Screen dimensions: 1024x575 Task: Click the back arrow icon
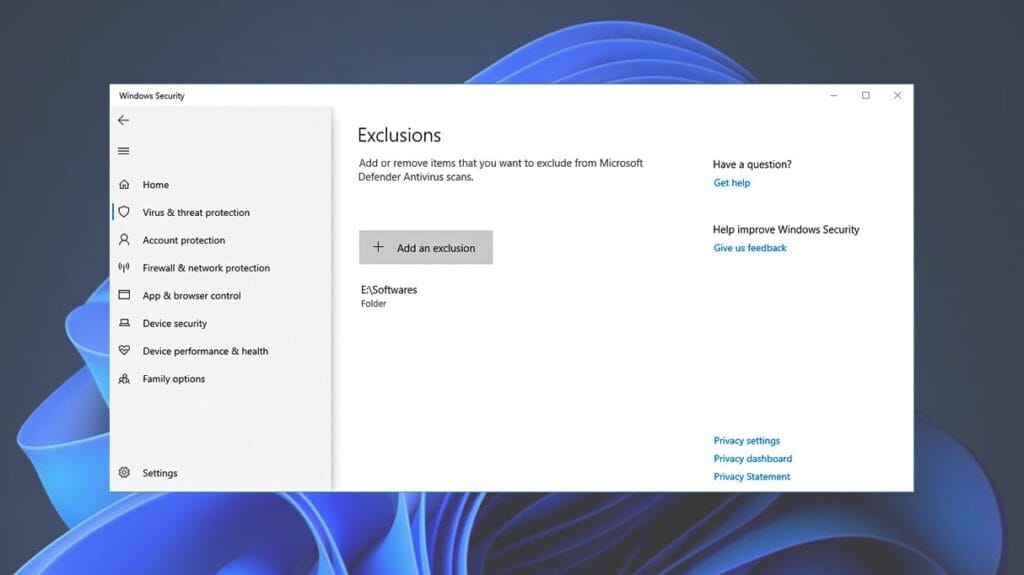(123, 120)
